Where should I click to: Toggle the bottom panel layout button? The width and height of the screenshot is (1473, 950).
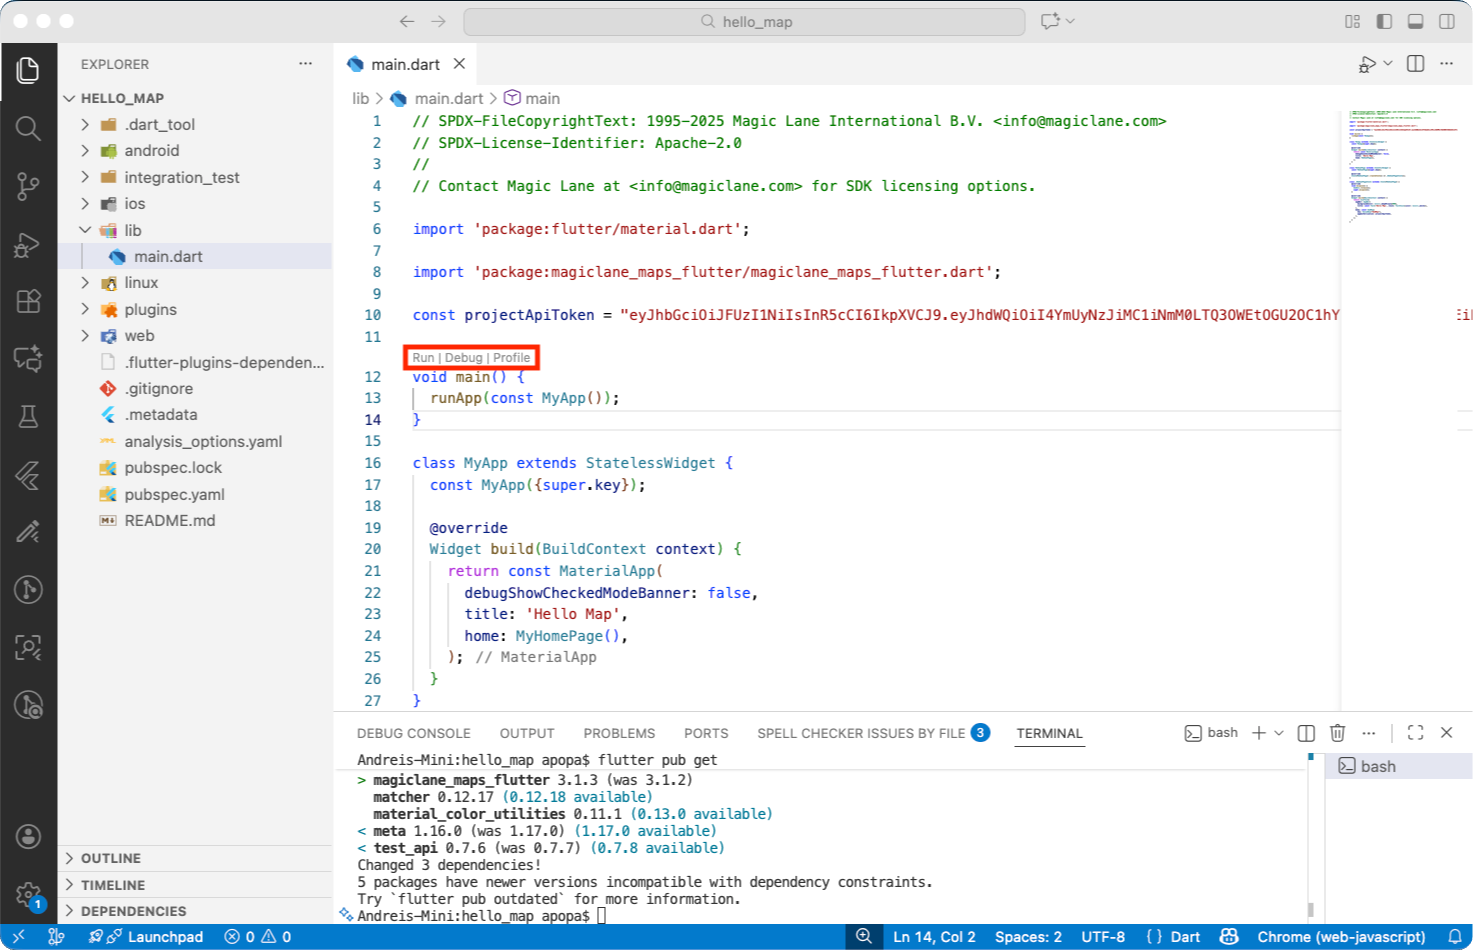click(x=1415, y=21)
